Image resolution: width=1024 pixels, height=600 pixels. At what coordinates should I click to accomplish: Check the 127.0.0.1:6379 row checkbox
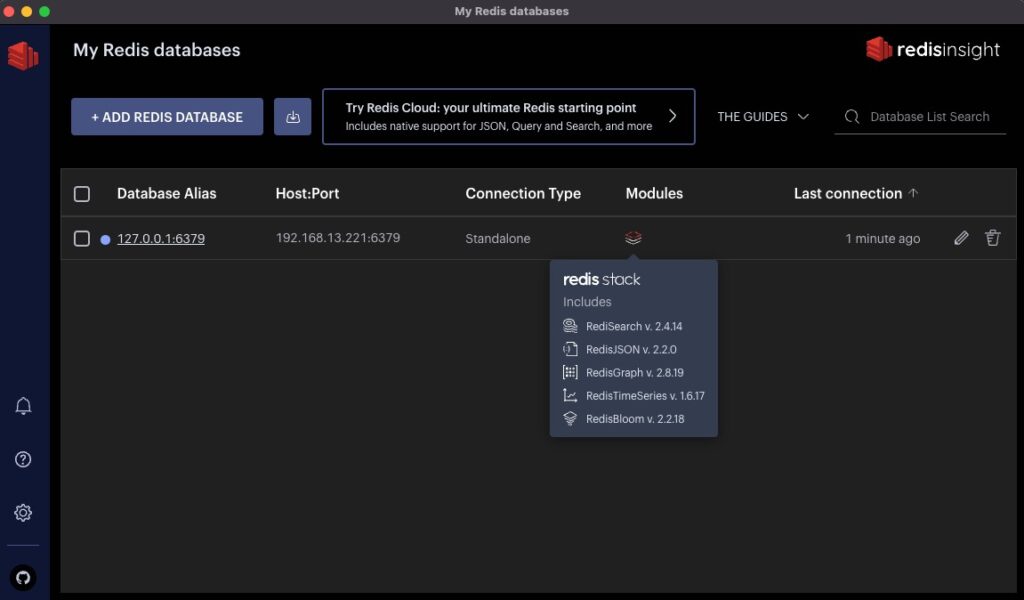(82, 238)
